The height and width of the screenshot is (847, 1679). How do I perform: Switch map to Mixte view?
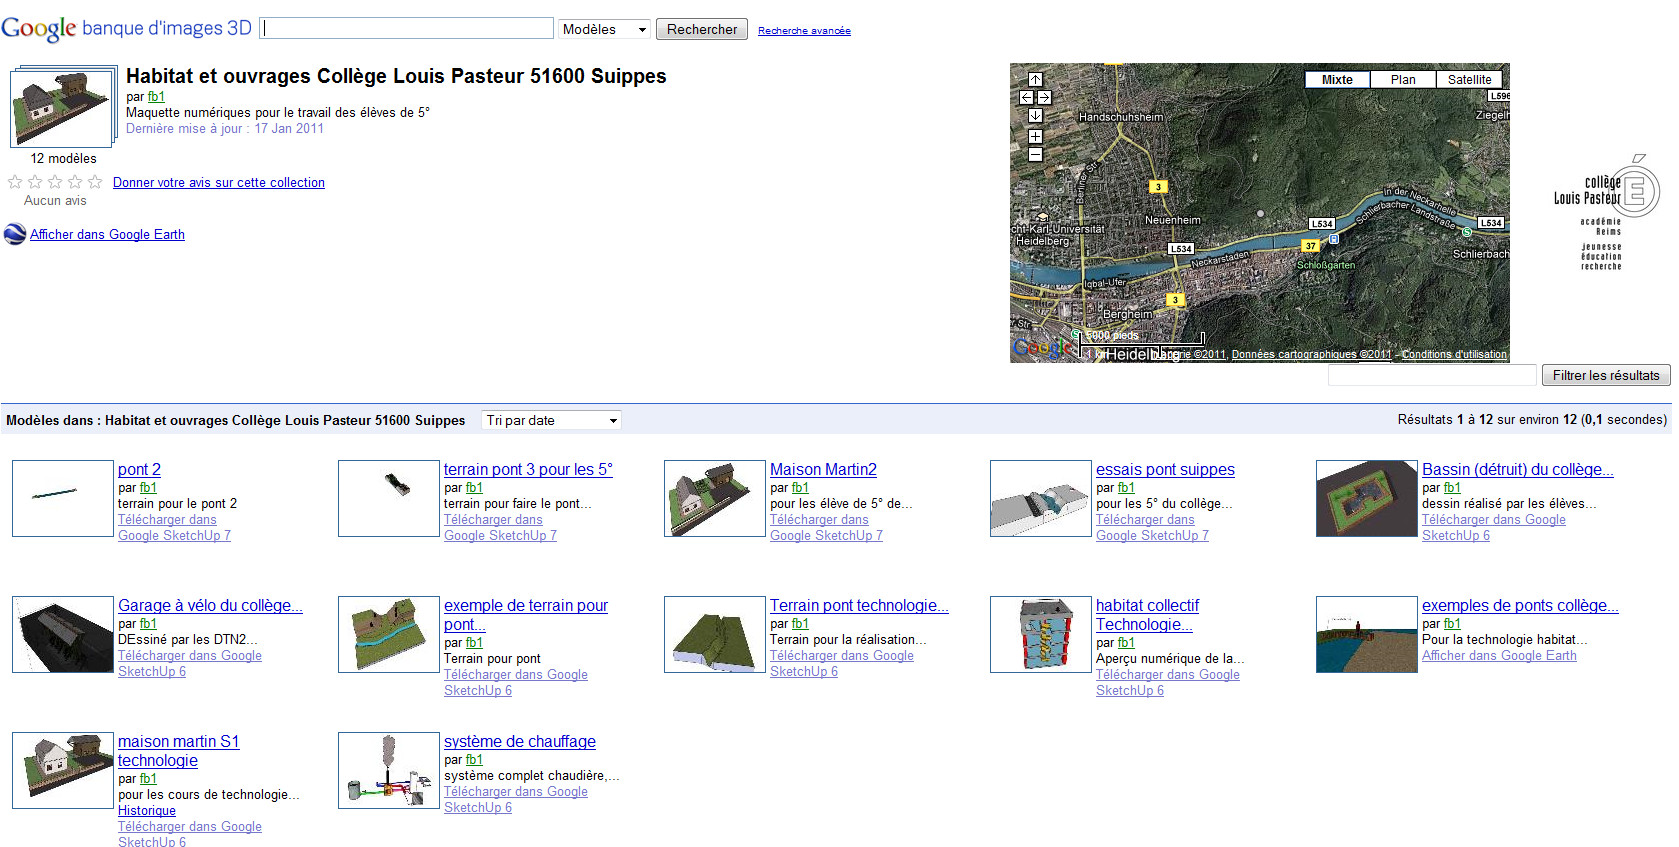pos(1337,79)
